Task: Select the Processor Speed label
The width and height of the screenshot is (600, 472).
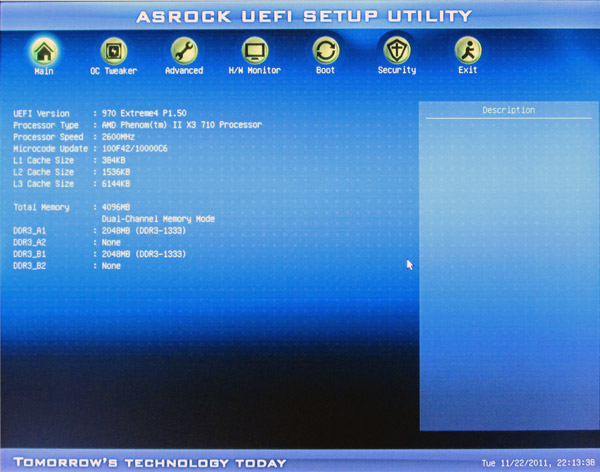Action: [48, 137]
